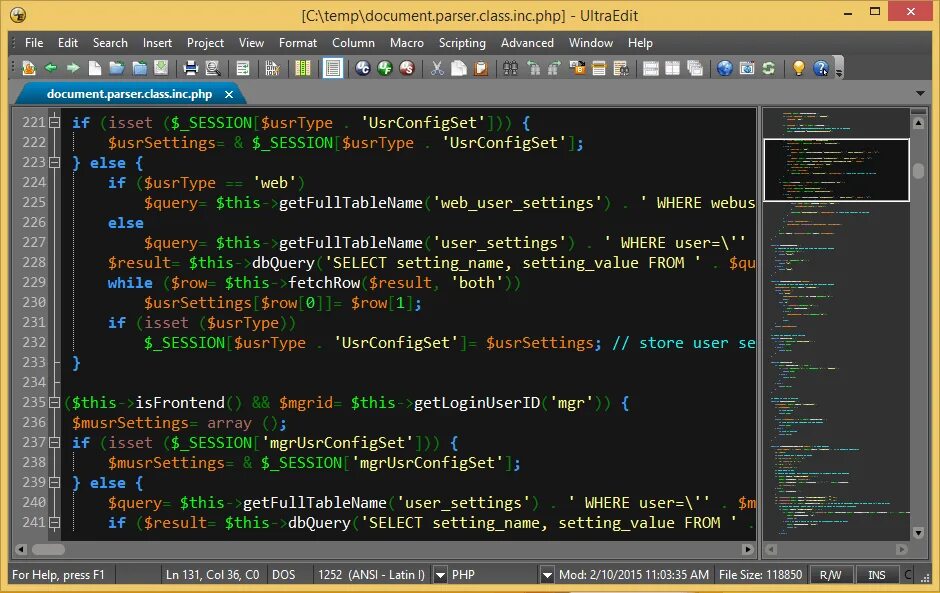Click the Ln 131, Col 36 status field
This screenshot has width=940, height=593.
click(x=212, y=575)
